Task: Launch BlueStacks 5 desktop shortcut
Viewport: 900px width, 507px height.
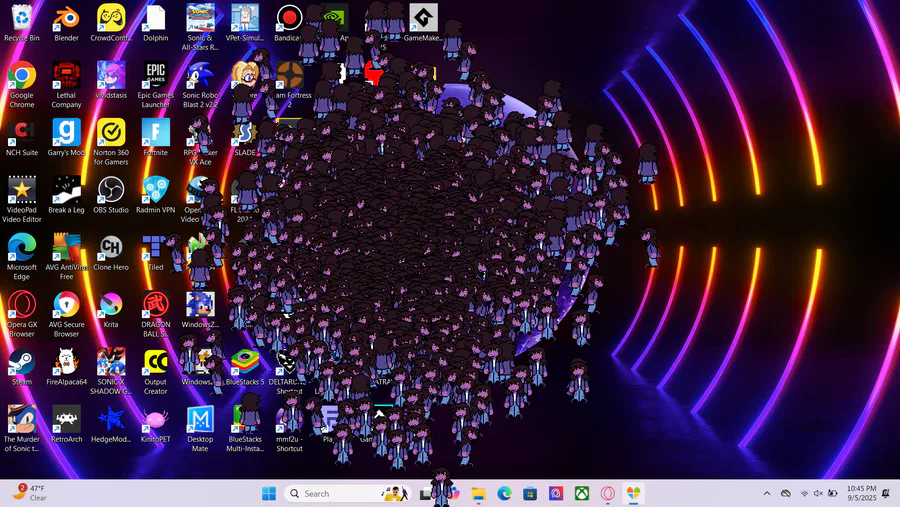Action: (245, 366)
